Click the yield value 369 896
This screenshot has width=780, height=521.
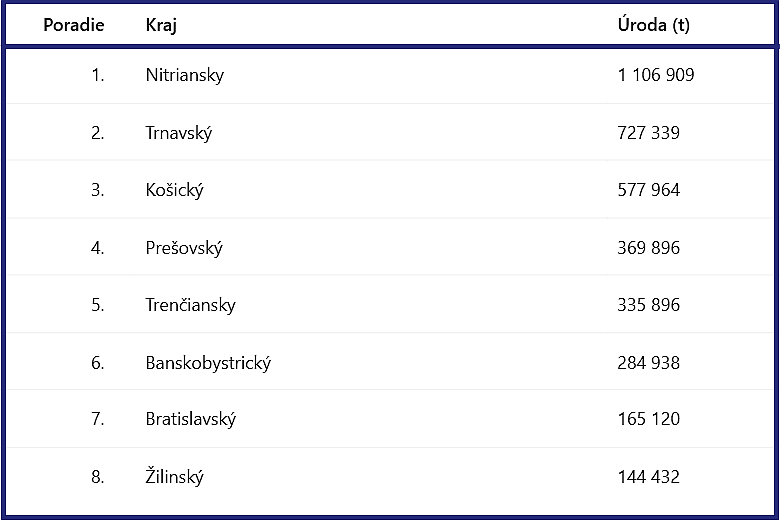648,248
